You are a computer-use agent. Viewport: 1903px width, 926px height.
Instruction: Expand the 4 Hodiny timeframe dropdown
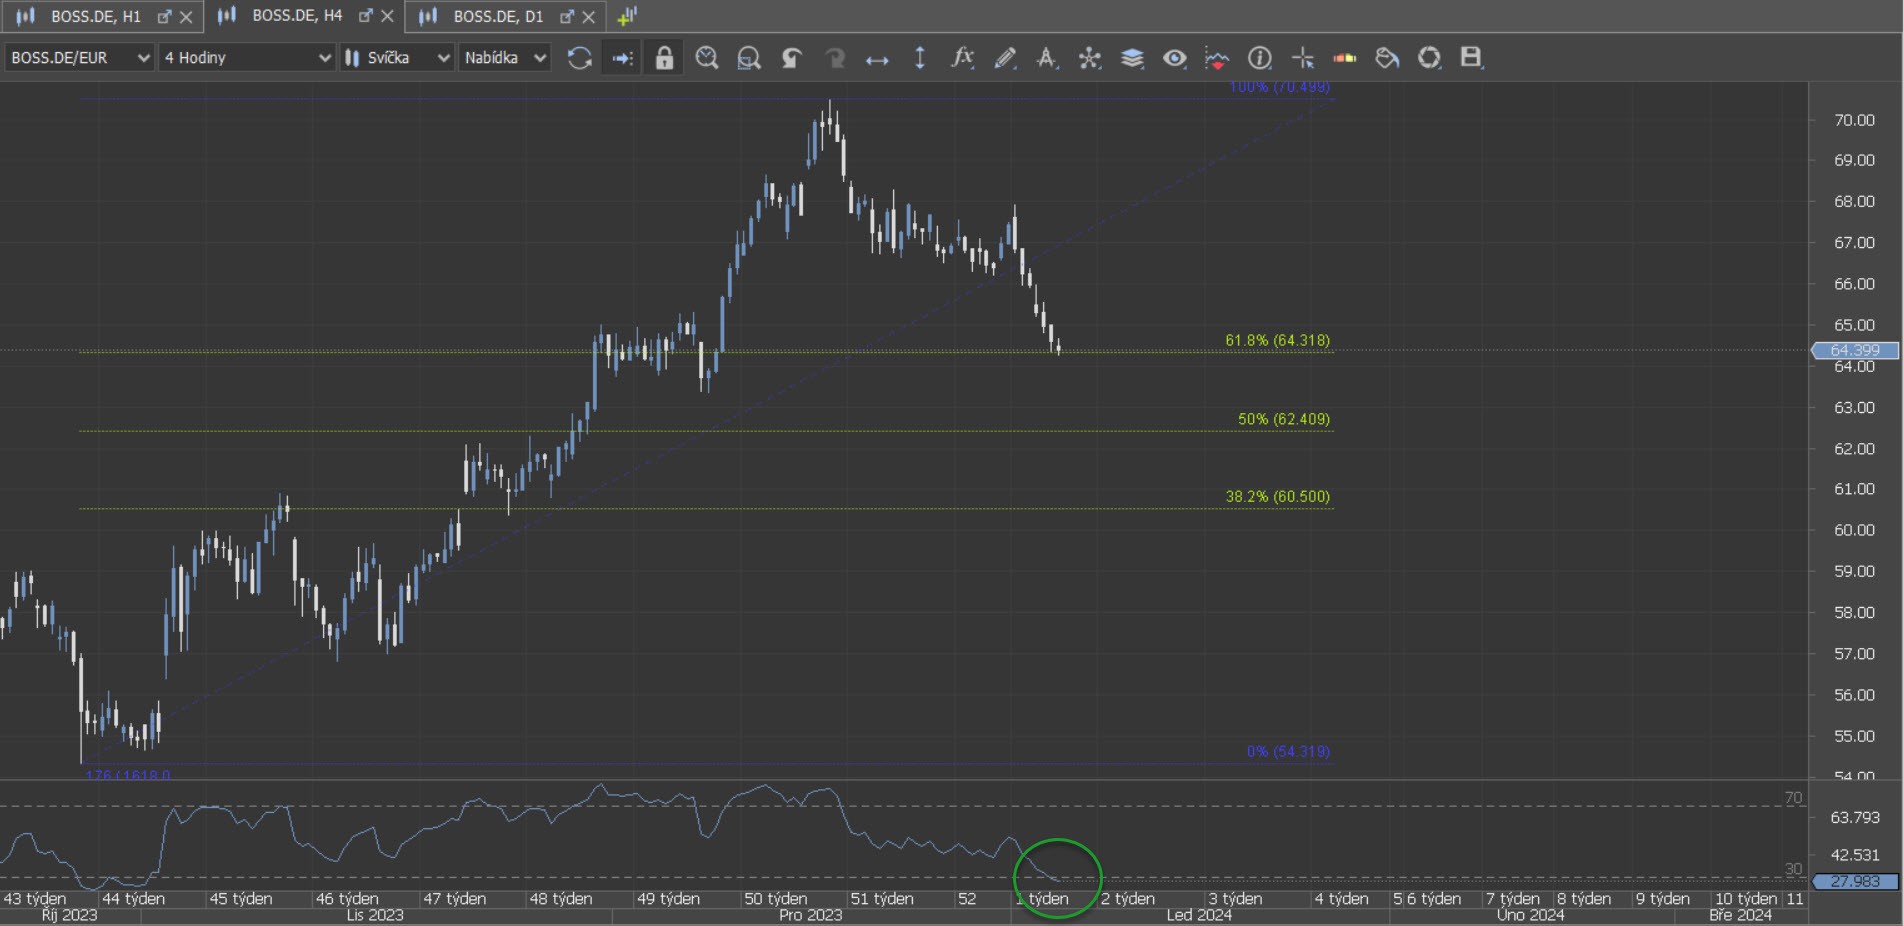coord(246,58)
